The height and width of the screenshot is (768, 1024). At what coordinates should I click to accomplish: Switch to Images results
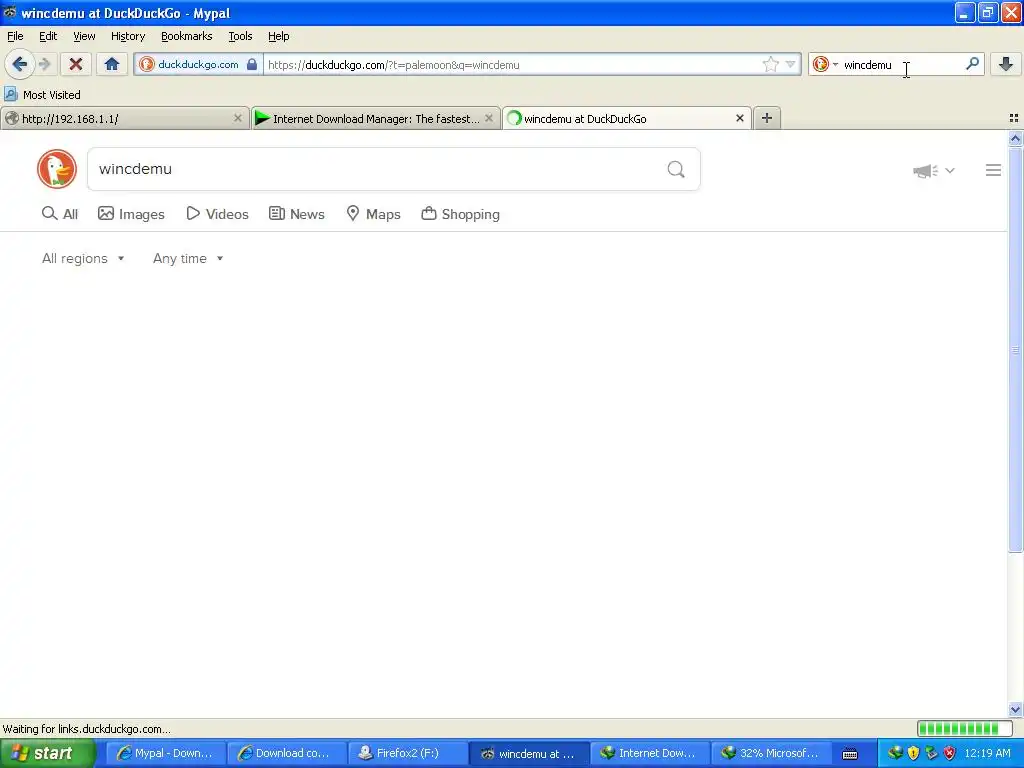[131, 214]
